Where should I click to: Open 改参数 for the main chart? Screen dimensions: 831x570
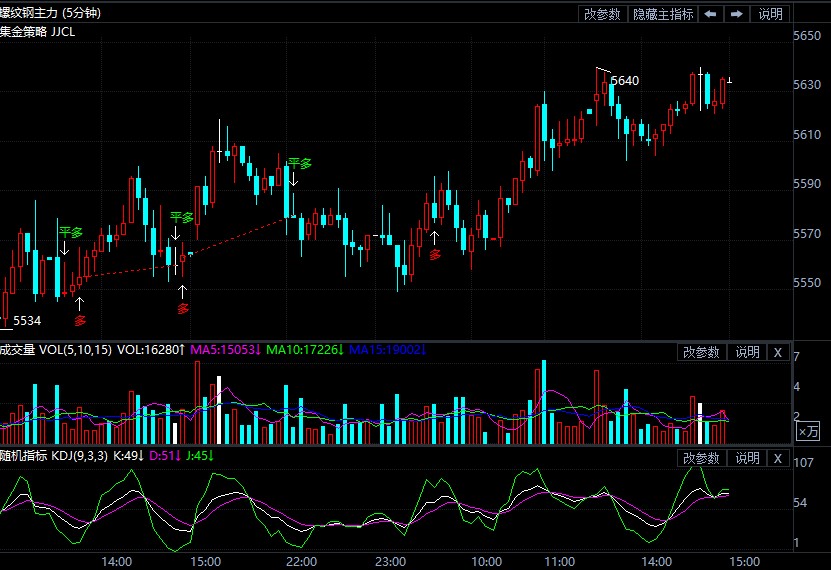[603, 14]
